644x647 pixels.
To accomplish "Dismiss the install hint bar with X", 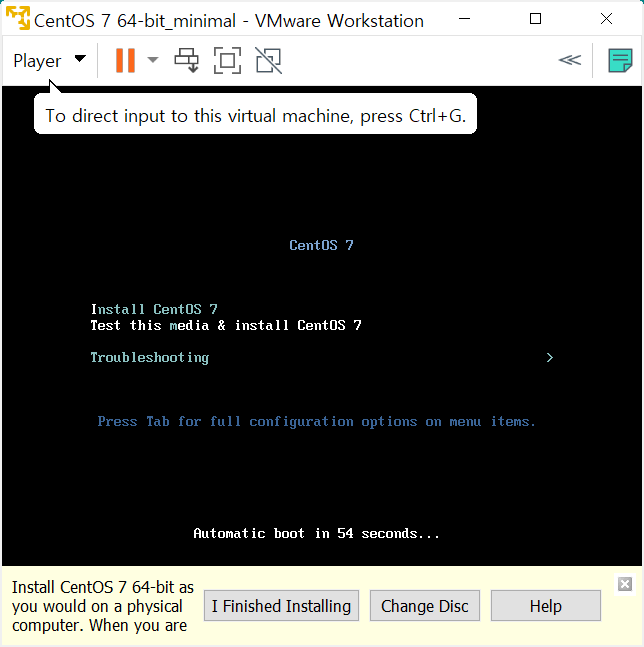I will click(625, 584).
